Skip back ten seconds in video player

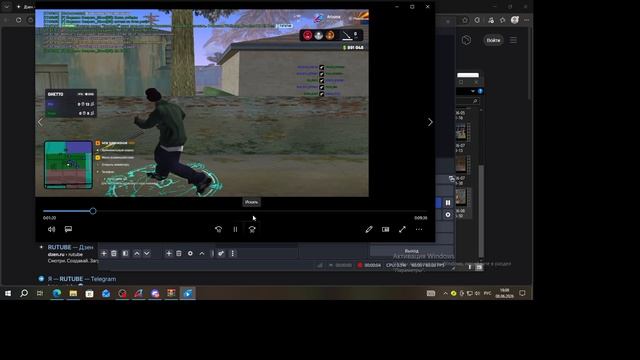[x=218, y=229]
